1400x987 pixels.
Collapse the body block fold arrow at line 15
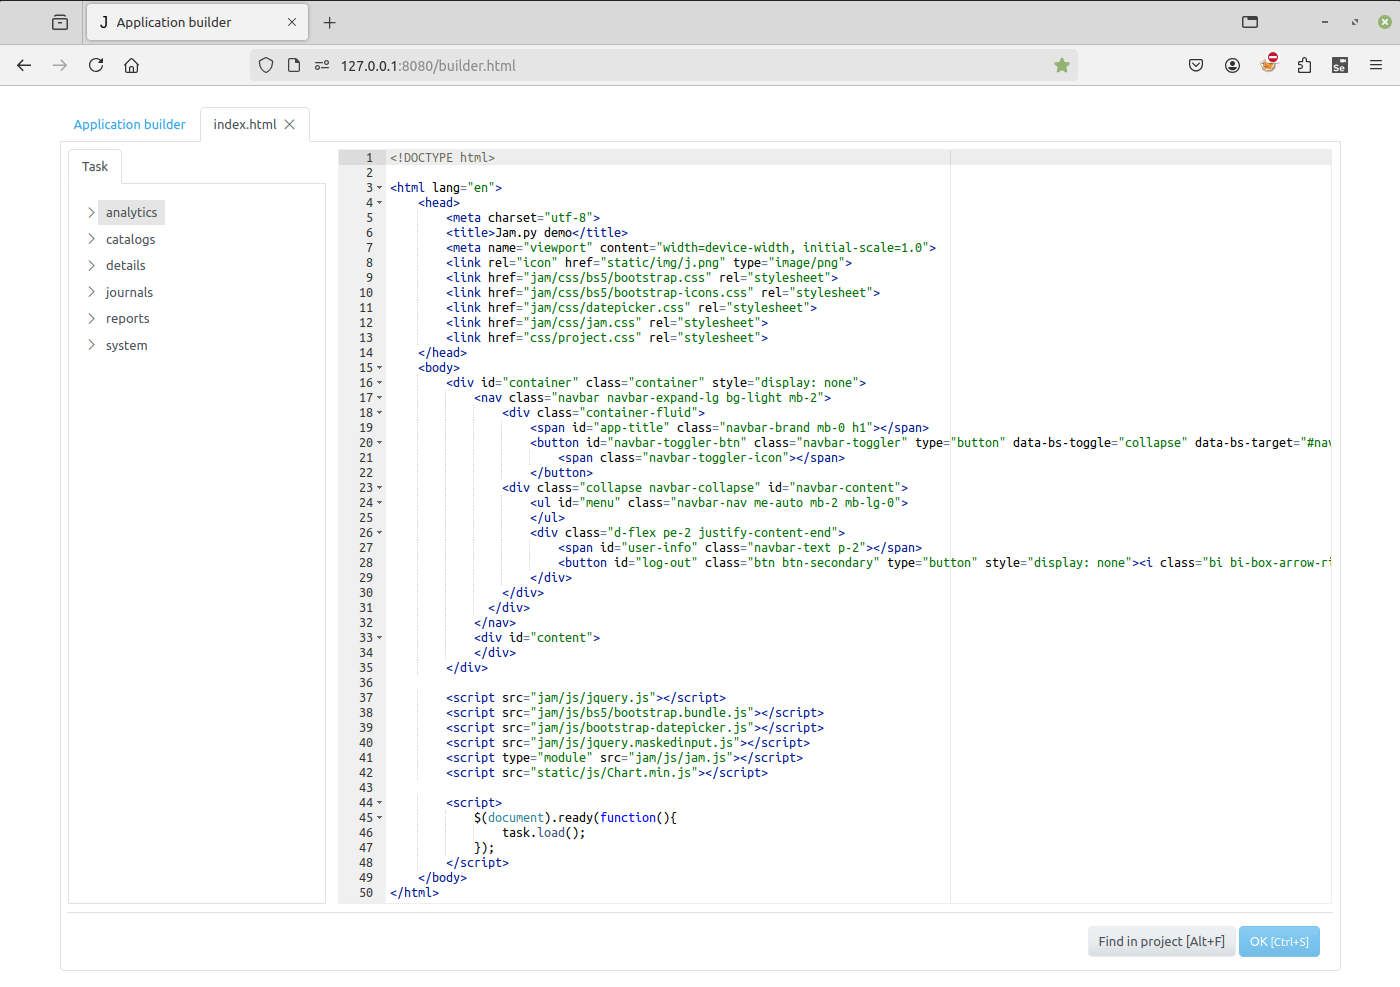click(380, 368)
